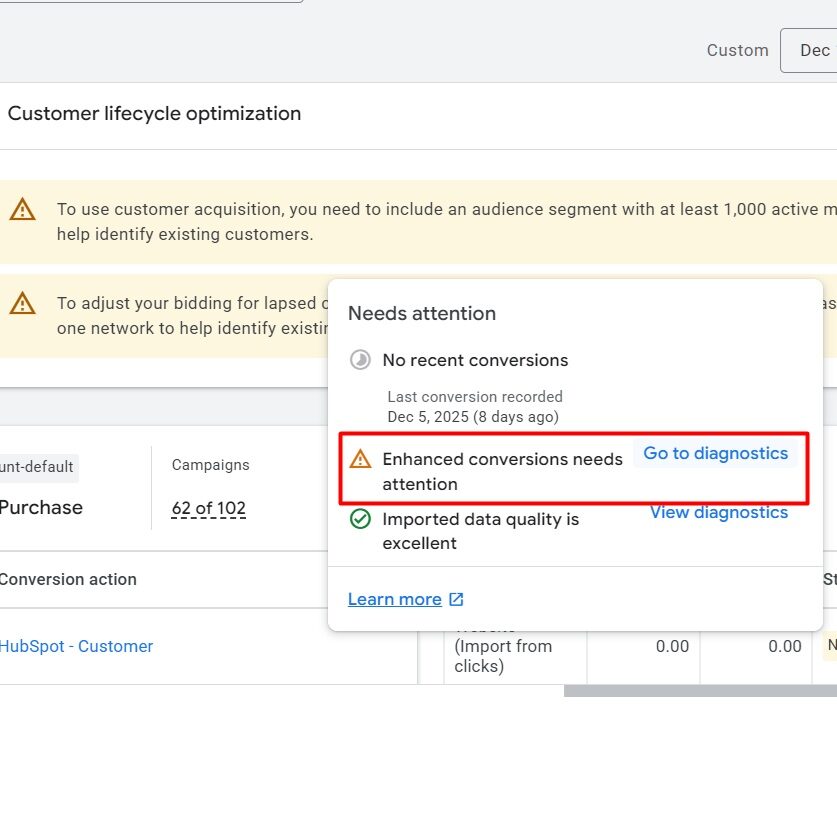The height and width of the screenshot is (837, 837).
Task: Click the Needs attention popup title
Action: click(x=421, y=313)
